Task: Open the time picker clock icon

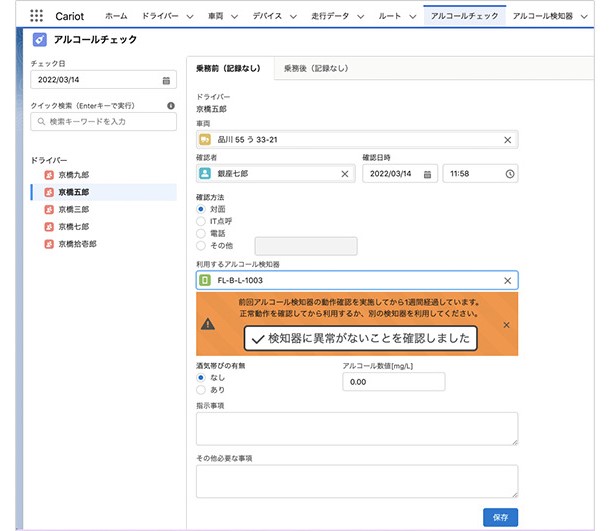Action: click(x=510, y=173)
